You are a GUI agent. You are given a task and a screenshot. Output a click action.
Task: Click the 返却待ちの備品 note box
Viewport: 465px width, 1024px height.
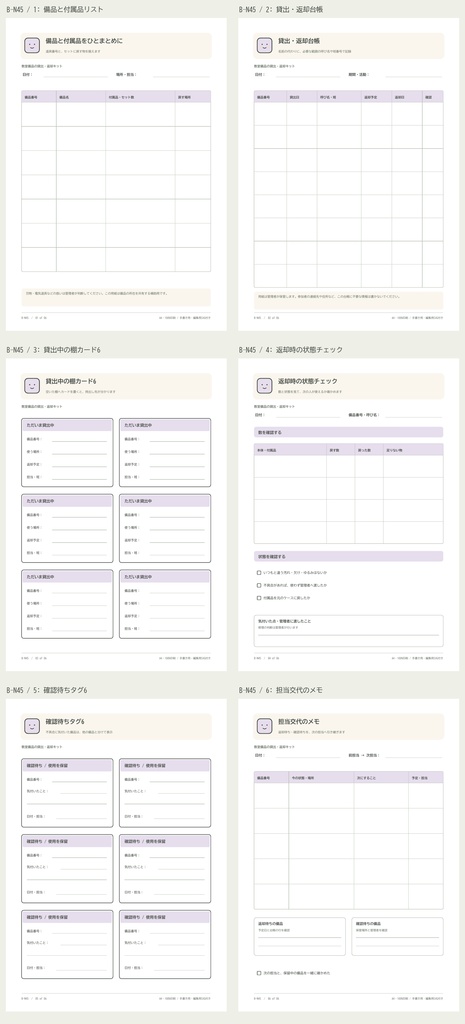(x=300, y=936)
